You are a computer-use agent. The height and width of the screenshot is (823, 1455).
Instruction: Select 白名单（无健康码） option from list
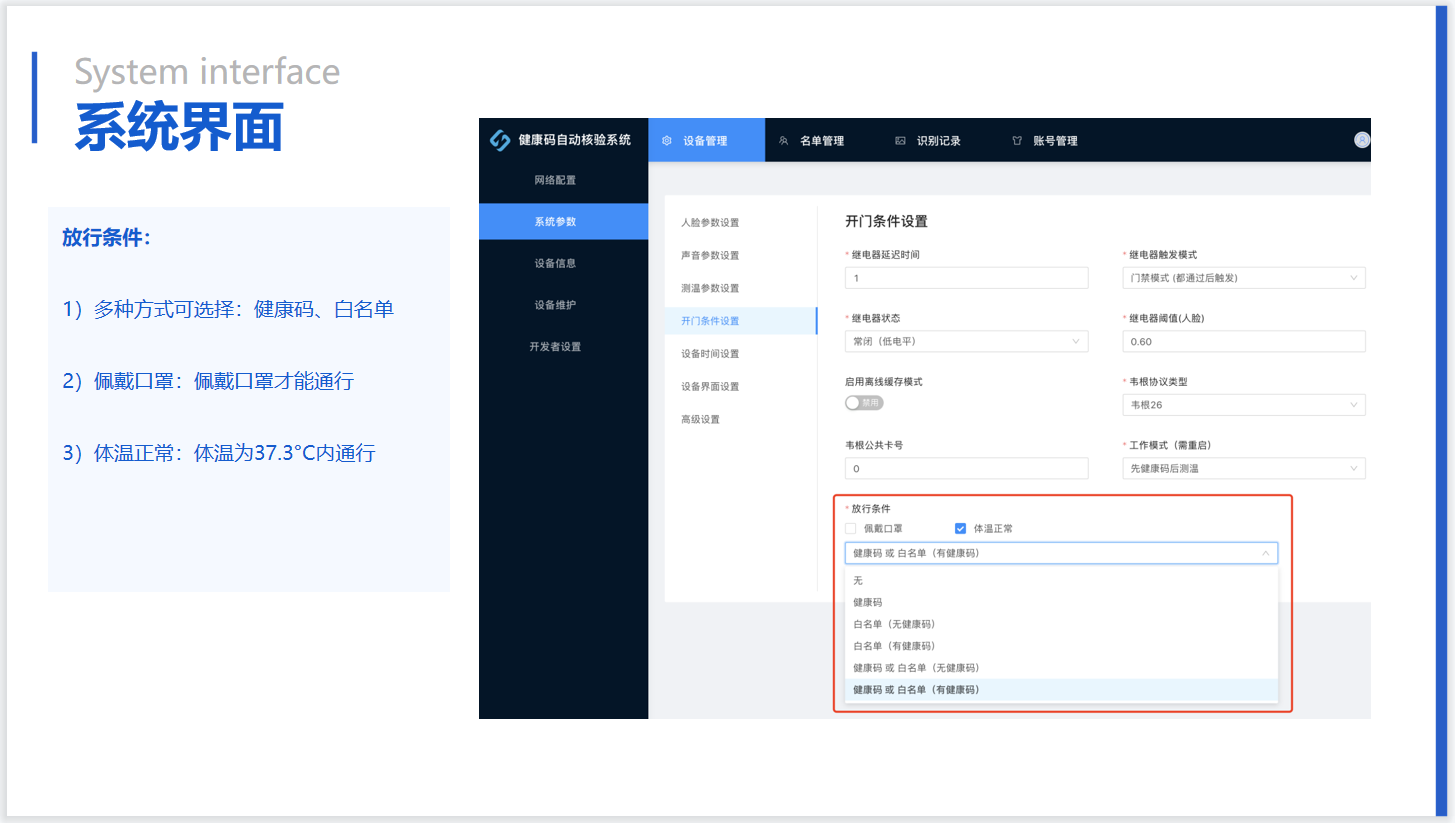point(894,624)
